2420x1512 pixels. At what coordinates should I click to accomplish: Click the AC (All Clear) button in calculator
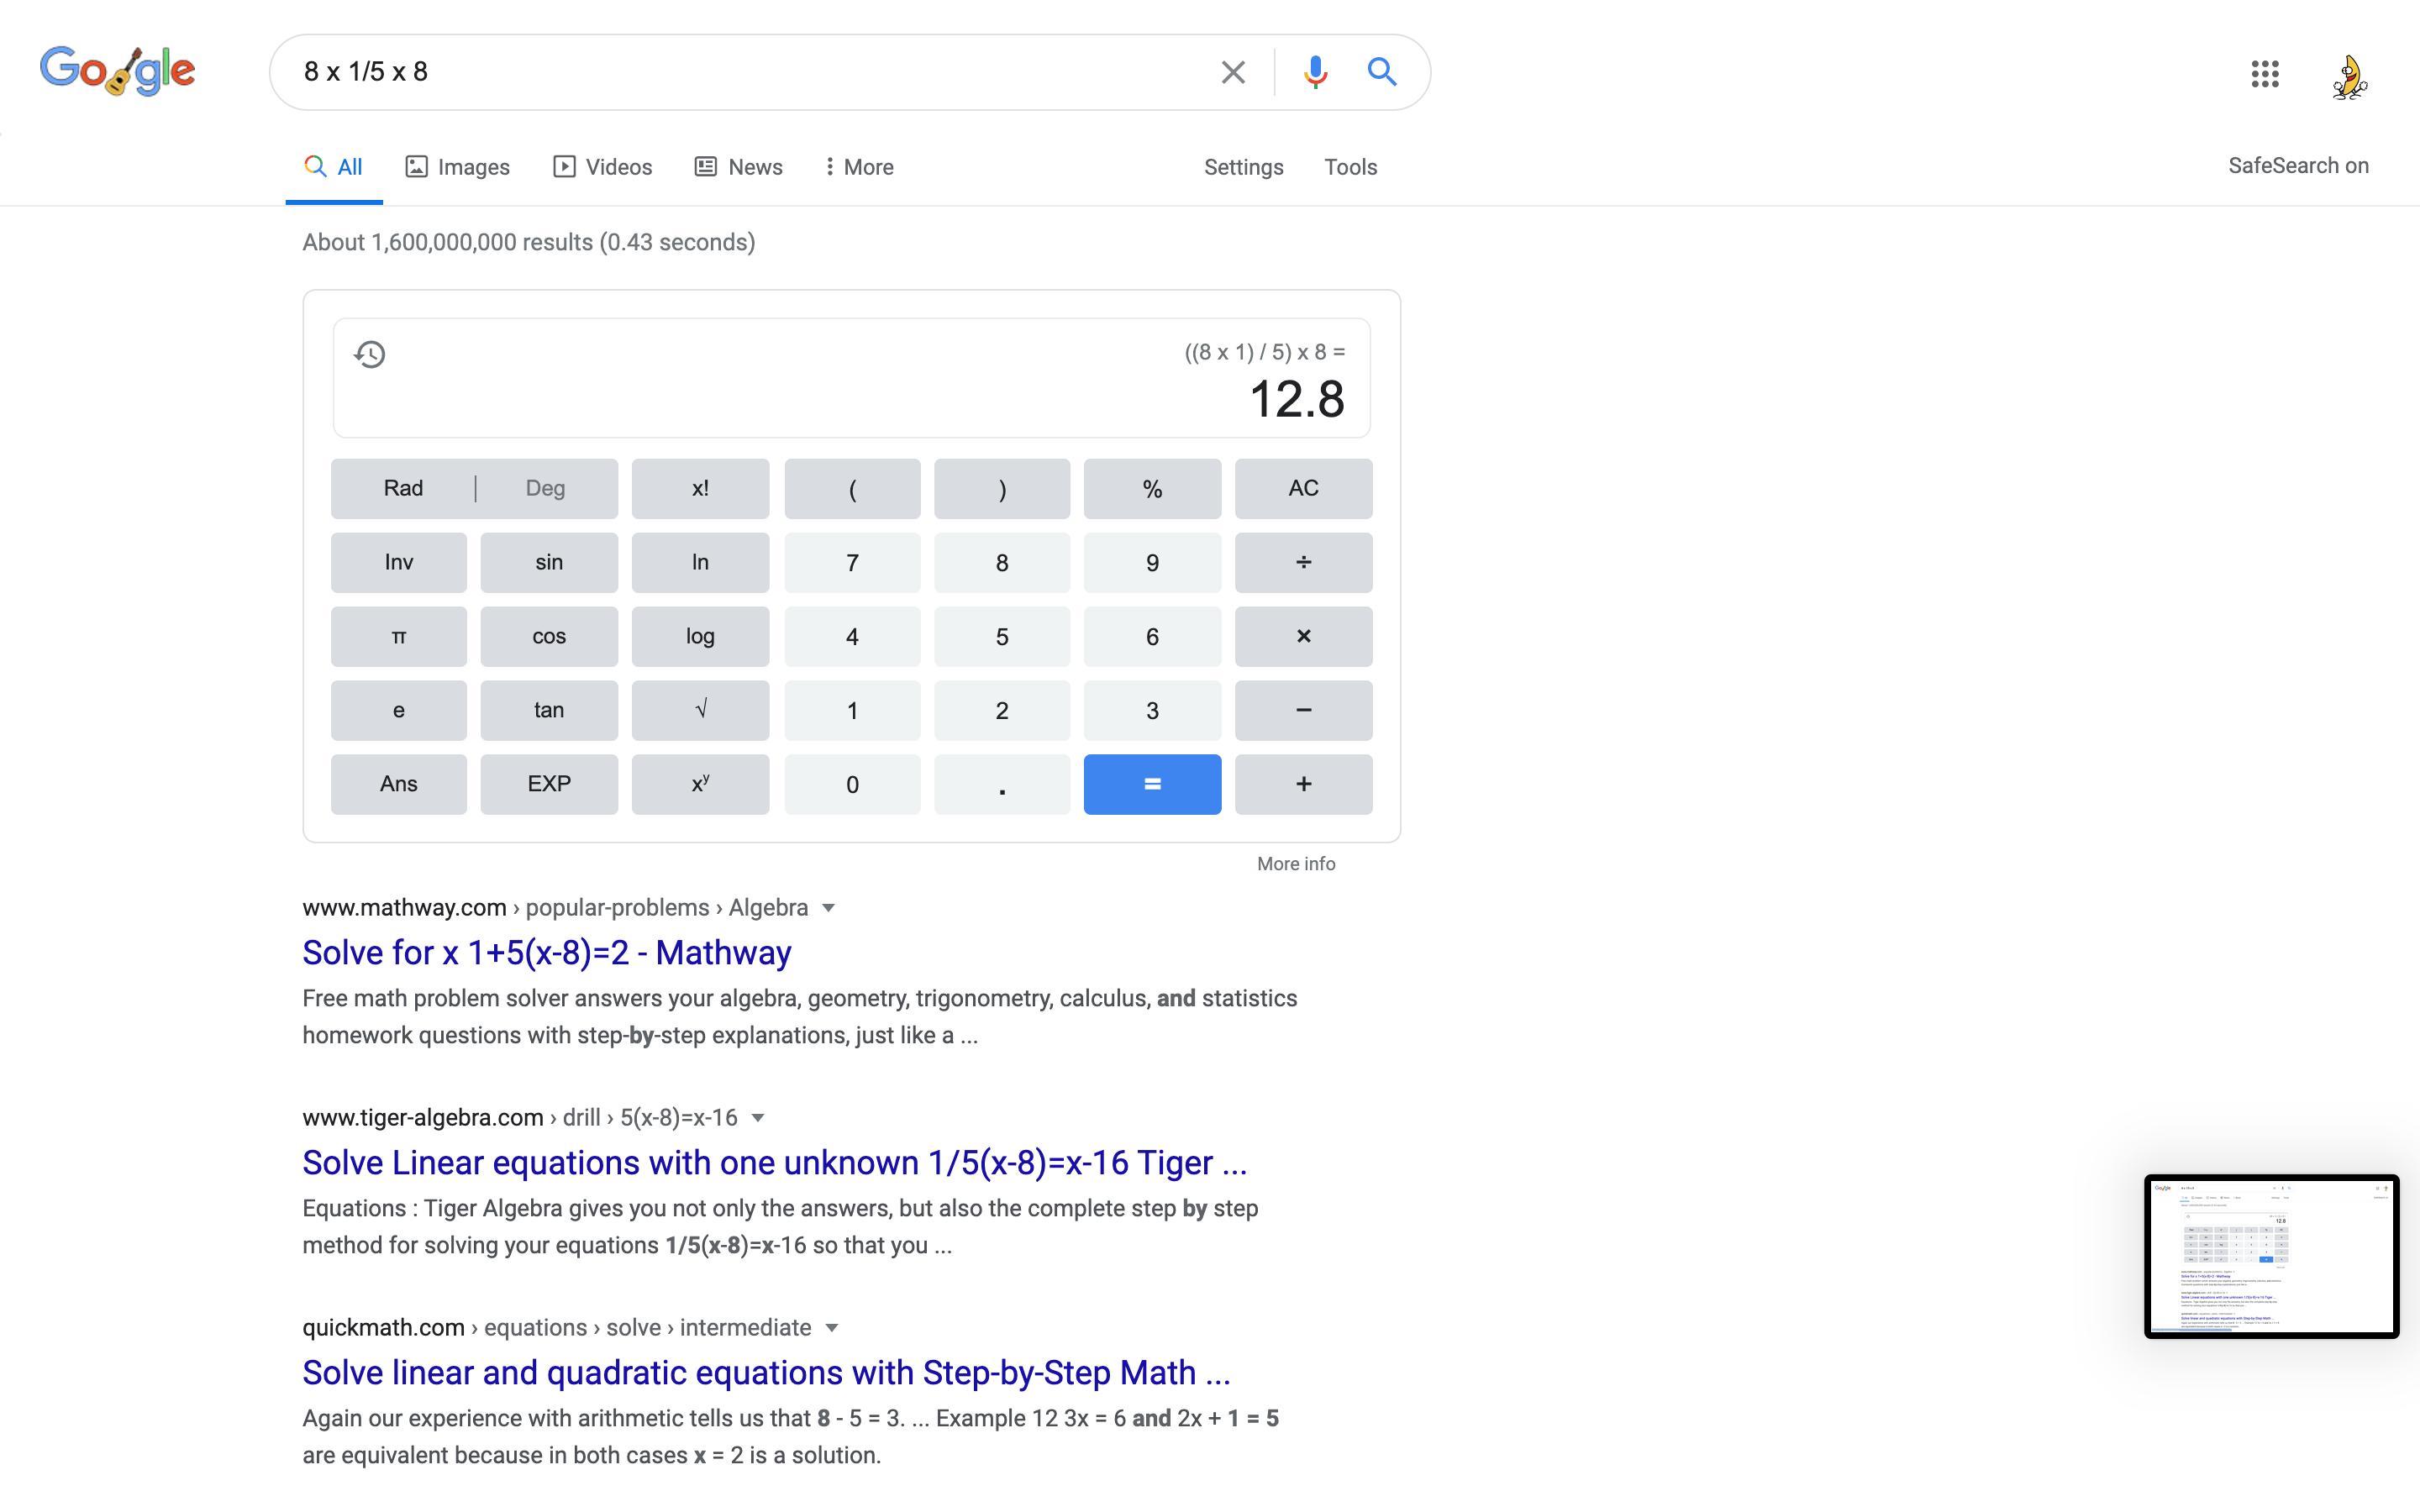click(x=1302, y=488)
